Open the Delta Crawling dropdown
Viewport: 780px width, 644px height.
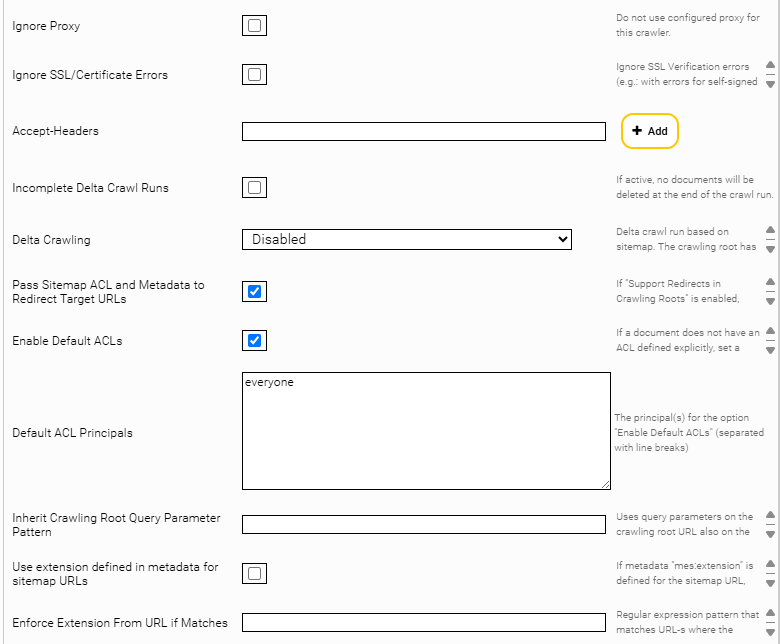tap(406, 239)
